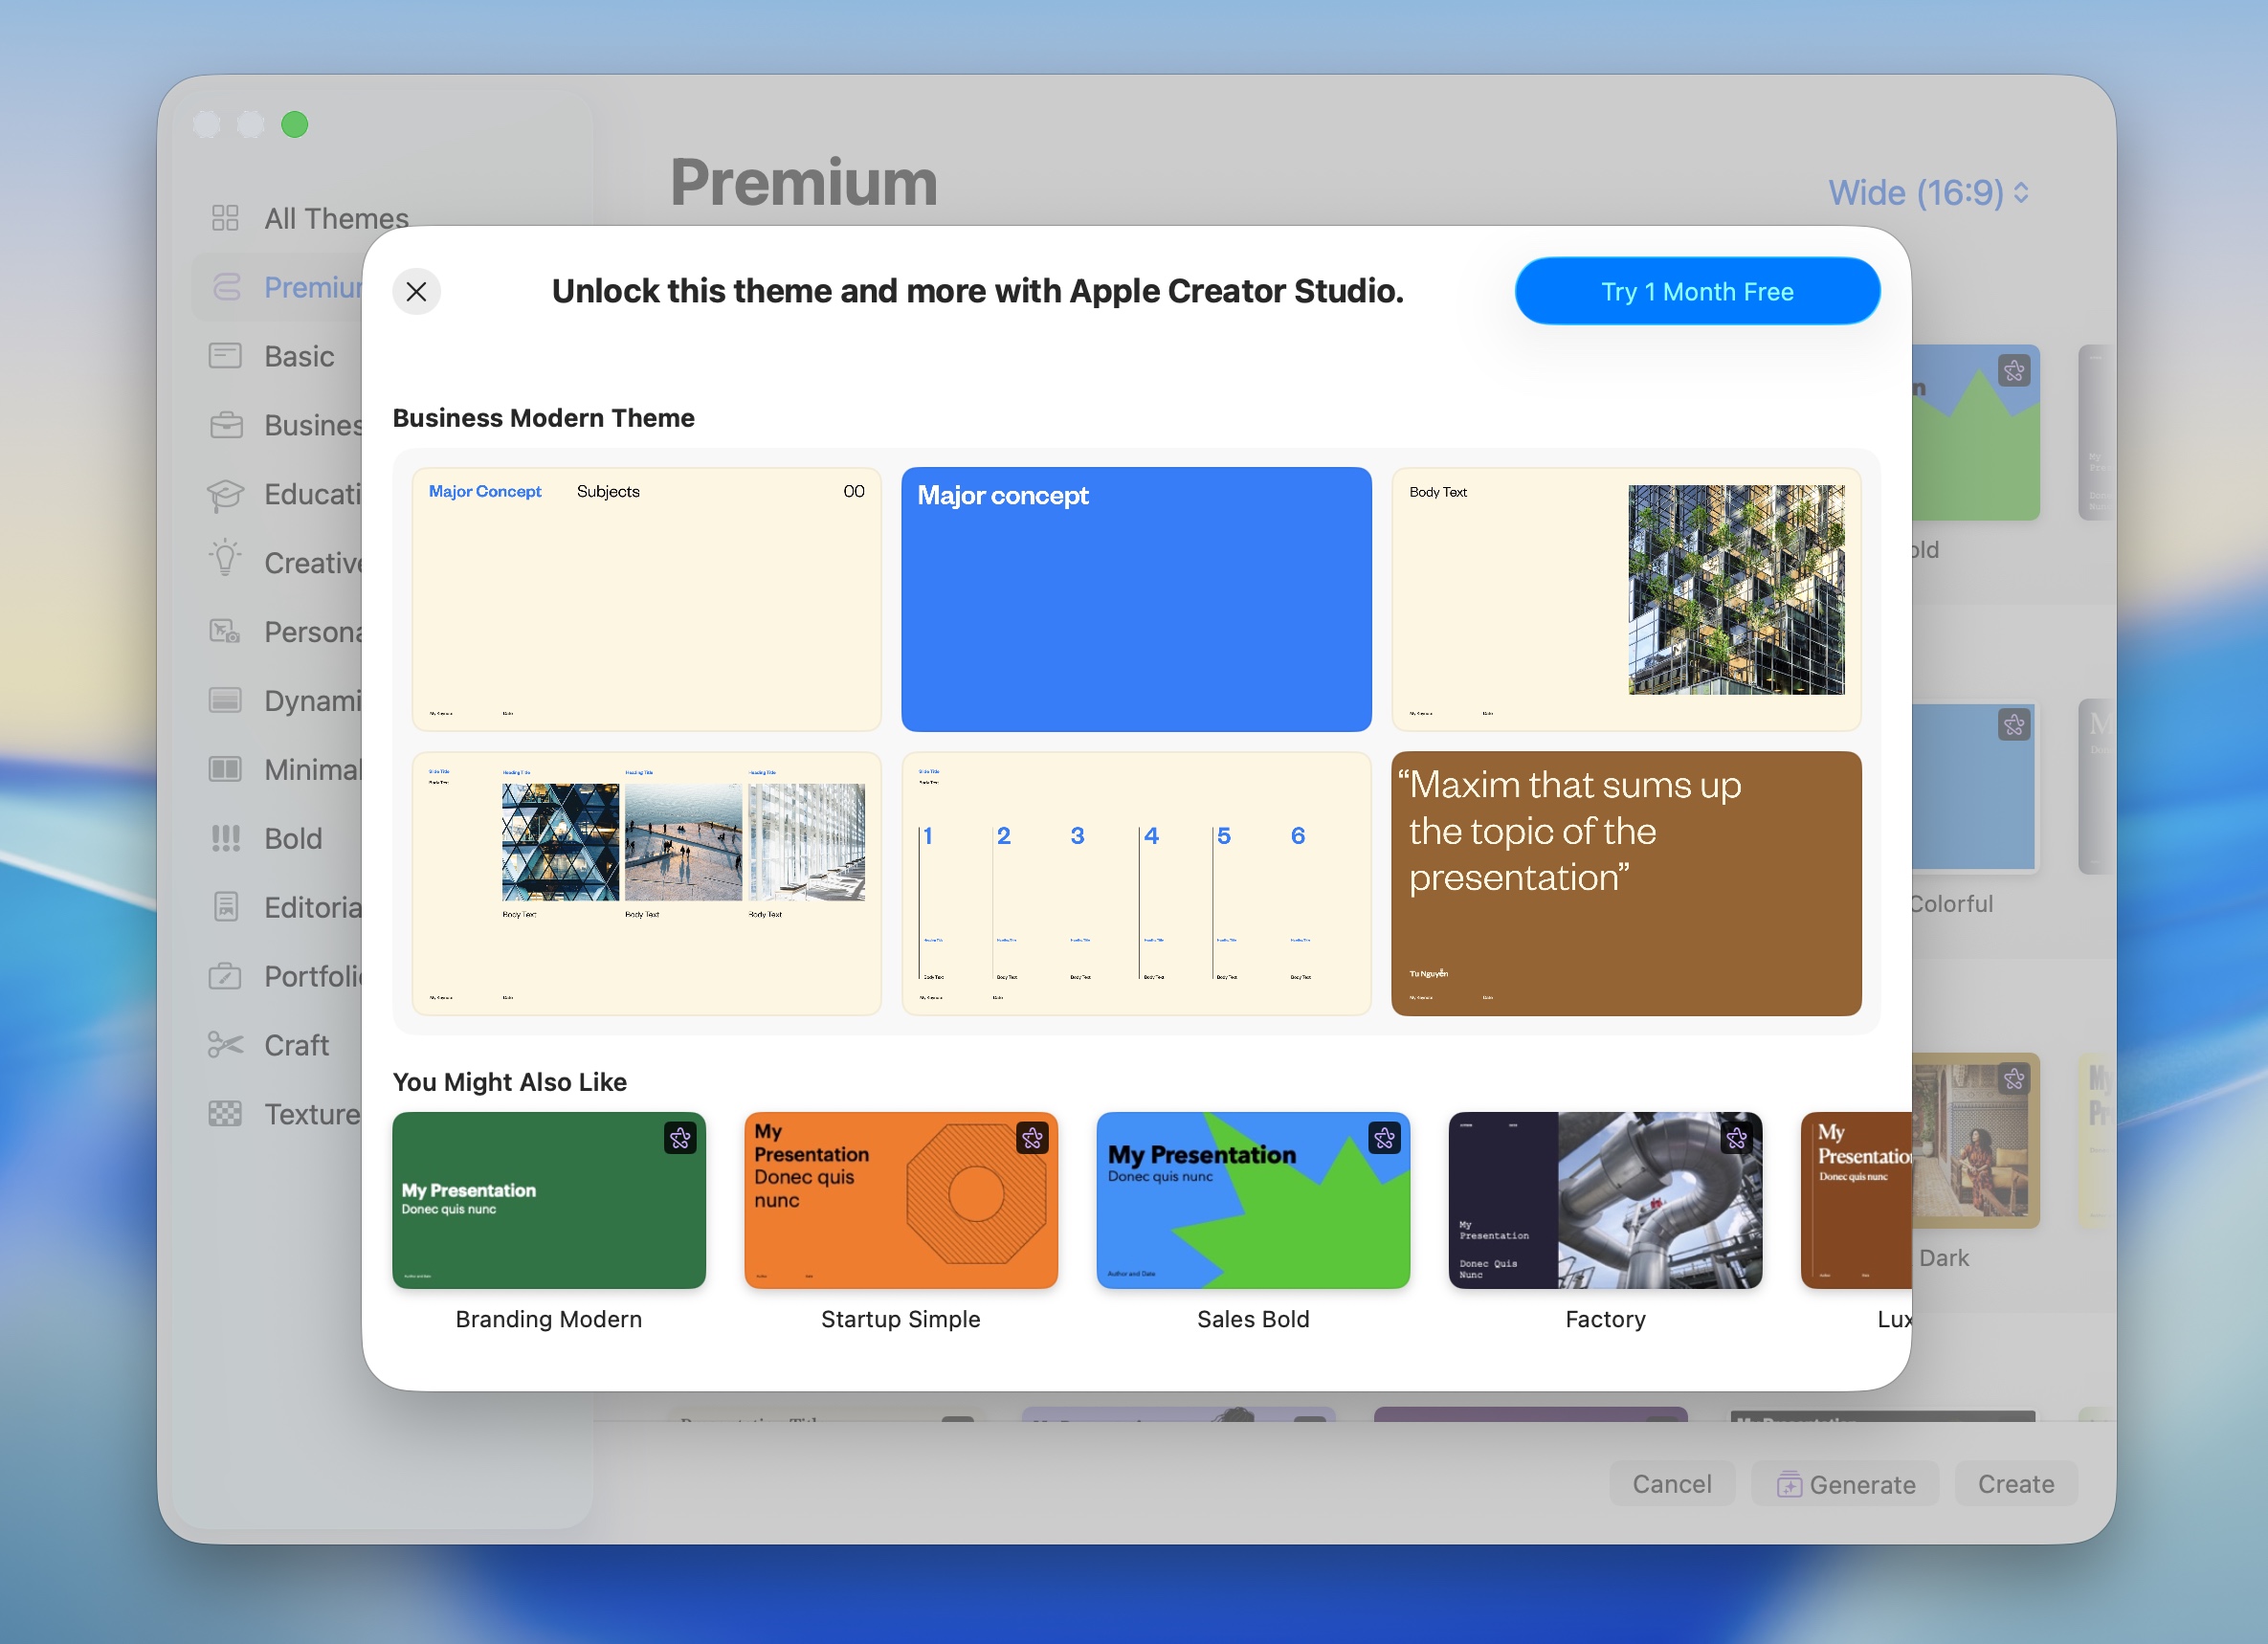This screenshot has width=2268, height=1644.
Task: Click premium badge on Branding Modern thumbnail
Action: (x=680, y=1138)
